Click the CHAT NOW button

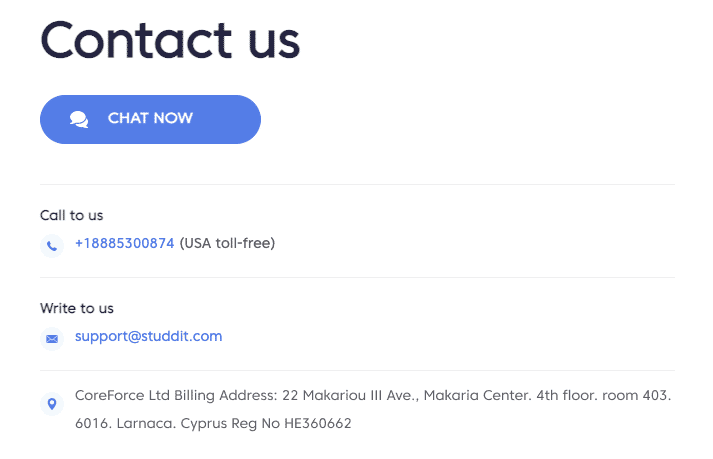tap(150, 119)
